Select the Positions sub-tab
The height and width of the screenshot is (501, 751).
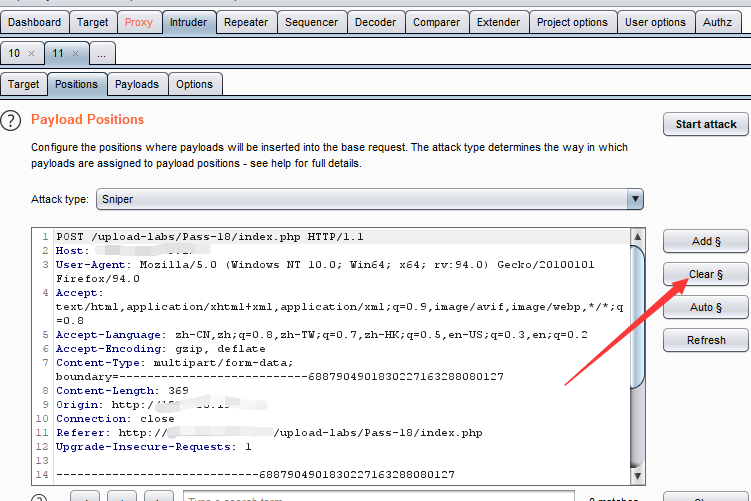point(77,84)
